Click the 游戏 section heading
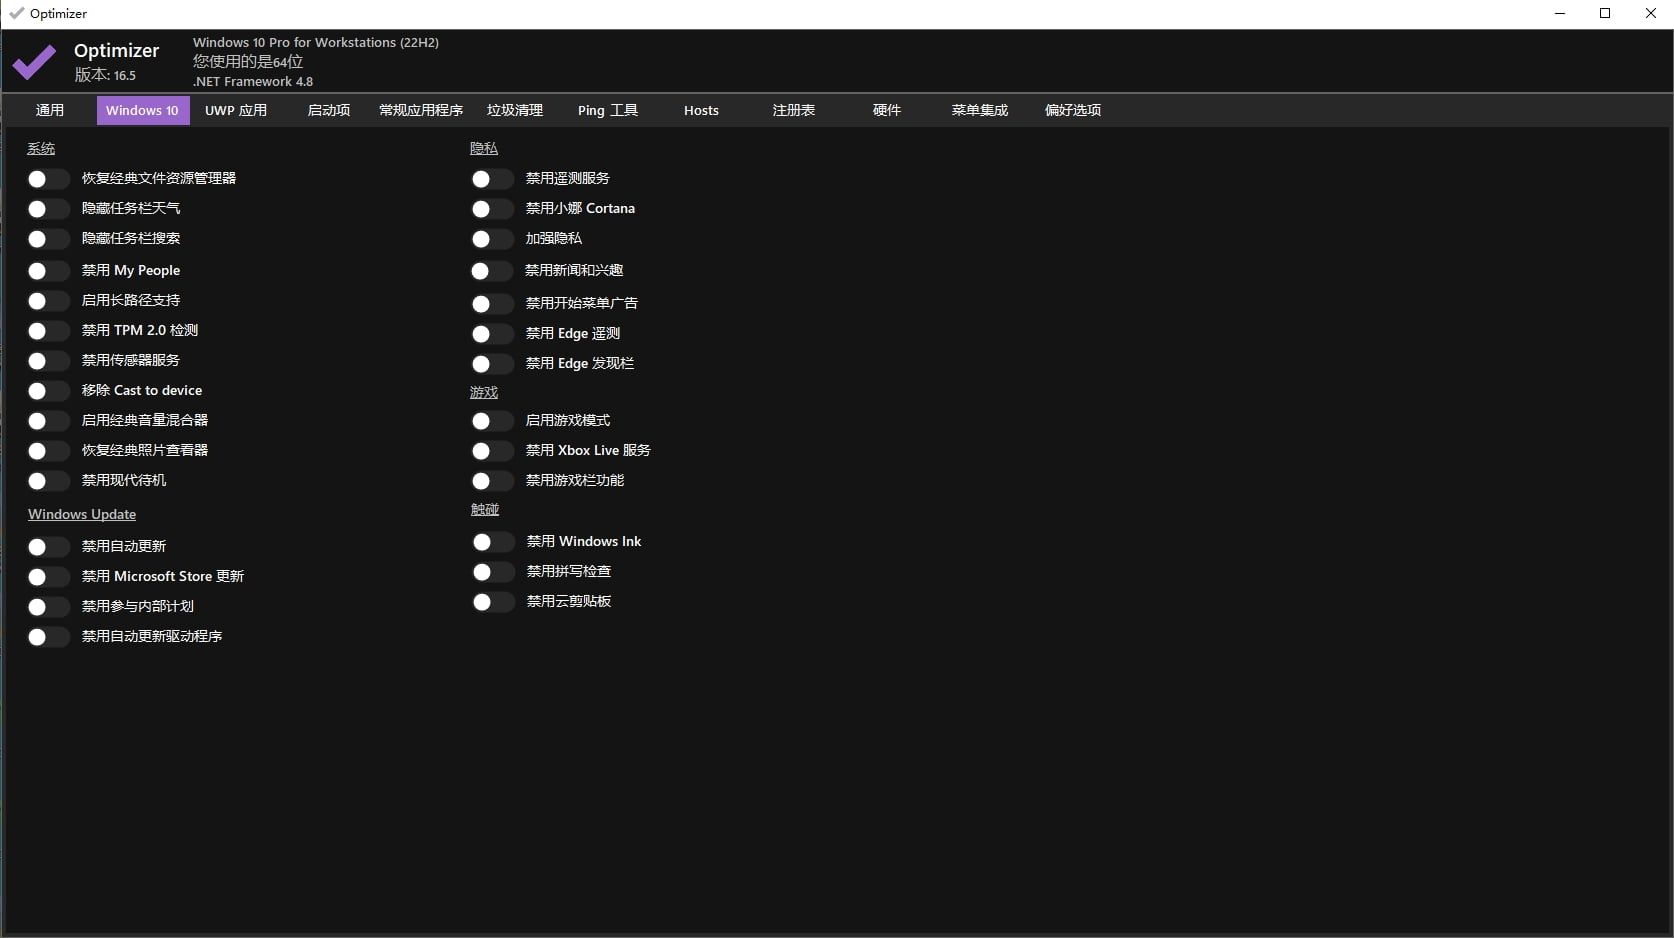The width and height of the screenshot is (1674, 938). [484, 392]
